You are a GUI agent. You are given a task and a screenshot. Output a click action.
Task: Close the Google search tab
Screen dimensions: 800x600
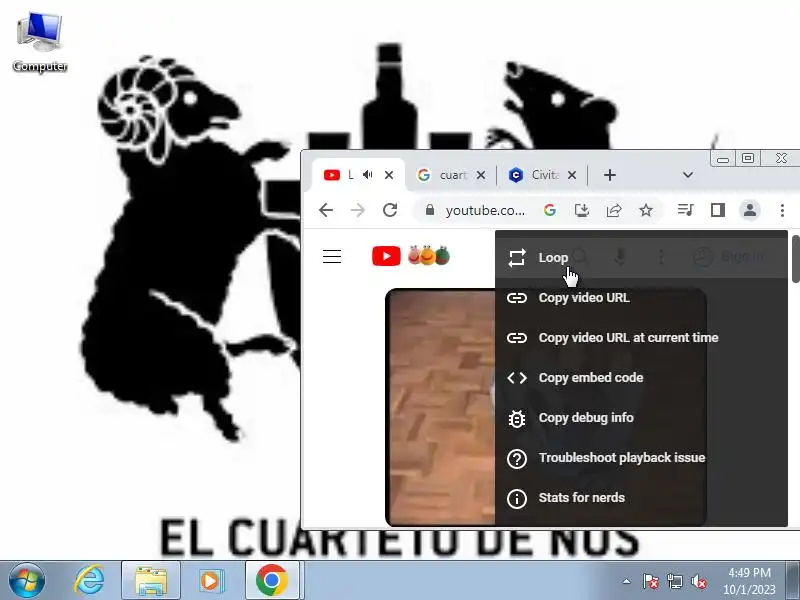coord(481,175)
